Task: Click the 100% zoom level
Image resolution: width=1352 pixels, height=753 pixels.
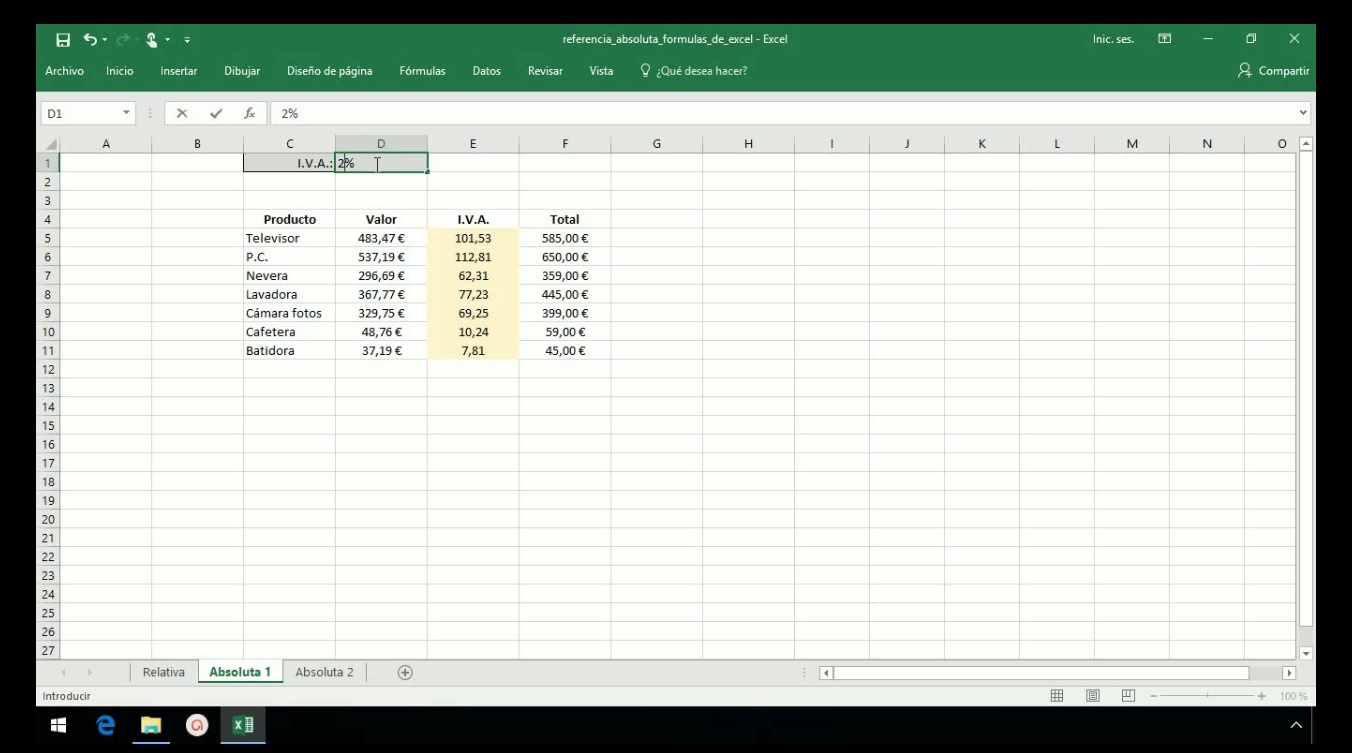Action: pyautogui.click(x=1293, y=696)
